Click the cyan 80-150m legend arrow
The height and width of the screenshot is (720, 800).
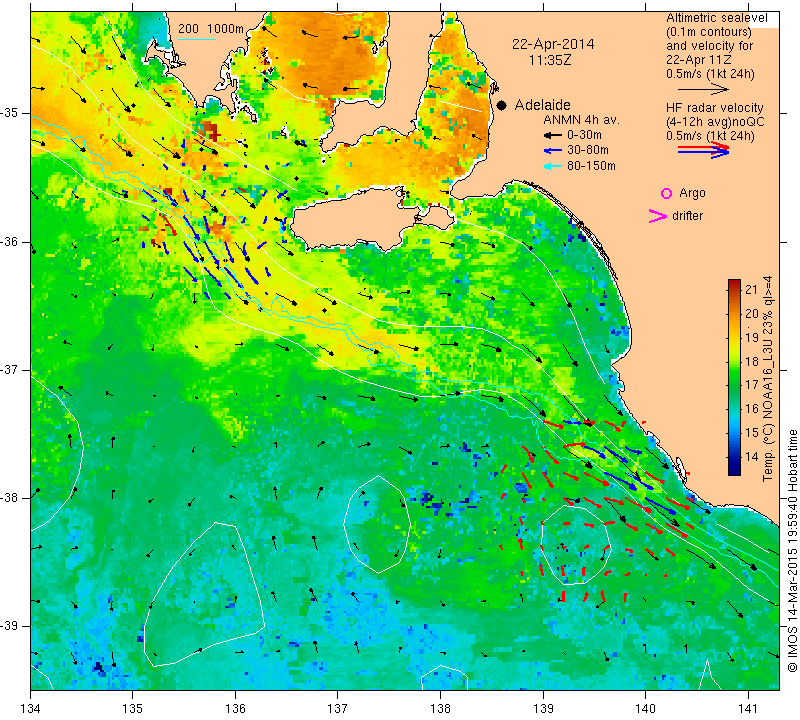click(x=553, y=166)
